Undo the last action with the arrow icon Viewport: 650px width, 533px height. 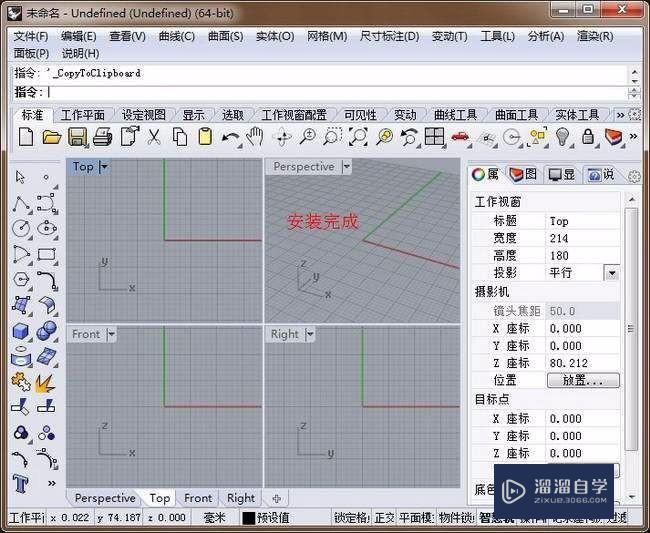(x=230, y=137)
